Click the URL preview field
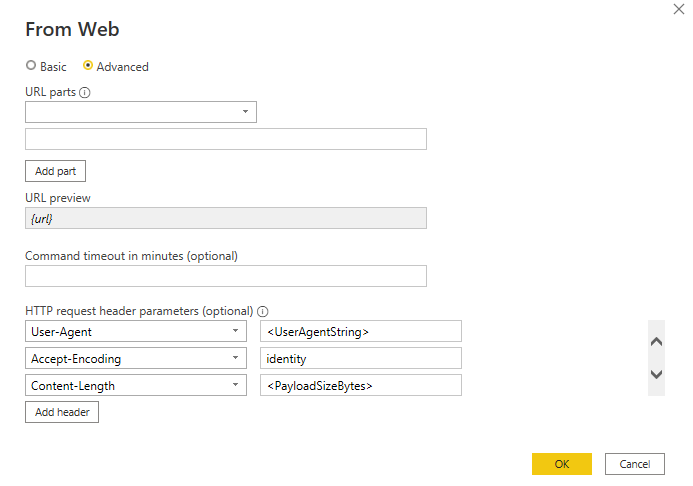Image resolution: width=693 pixels, height=486 pixels. pos(226,218)
